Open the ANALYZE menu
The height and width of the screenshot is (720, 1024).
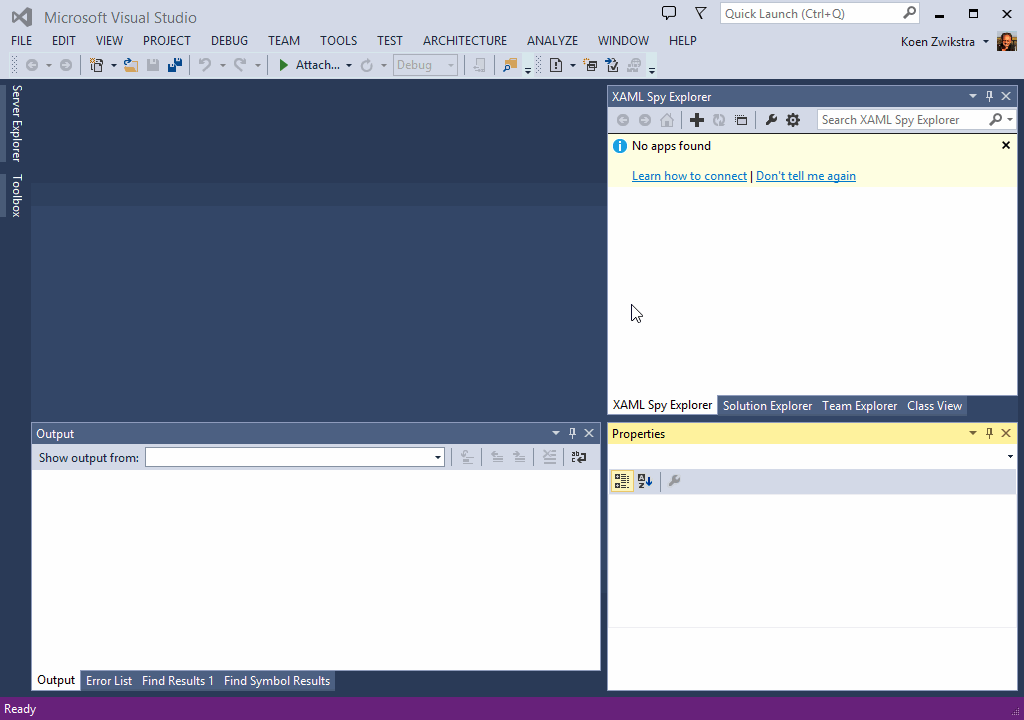pos(552,41)
